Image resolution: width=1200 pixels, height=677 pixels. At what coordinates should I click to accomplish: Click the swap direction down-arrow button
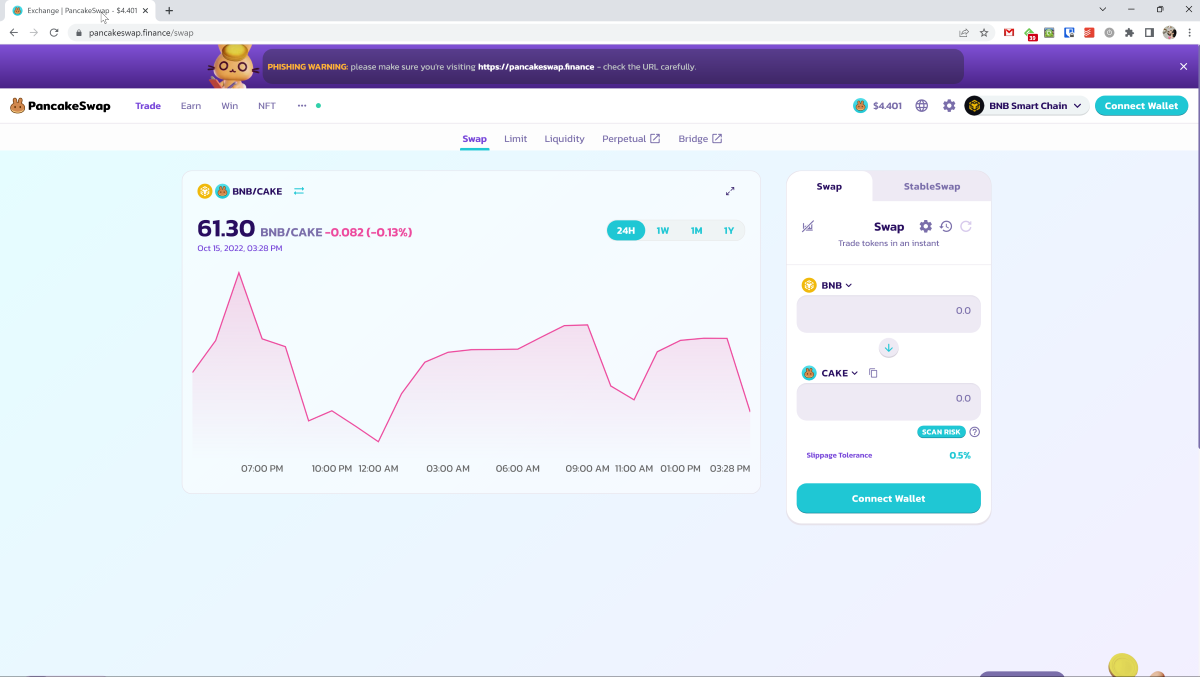(889, 348)
